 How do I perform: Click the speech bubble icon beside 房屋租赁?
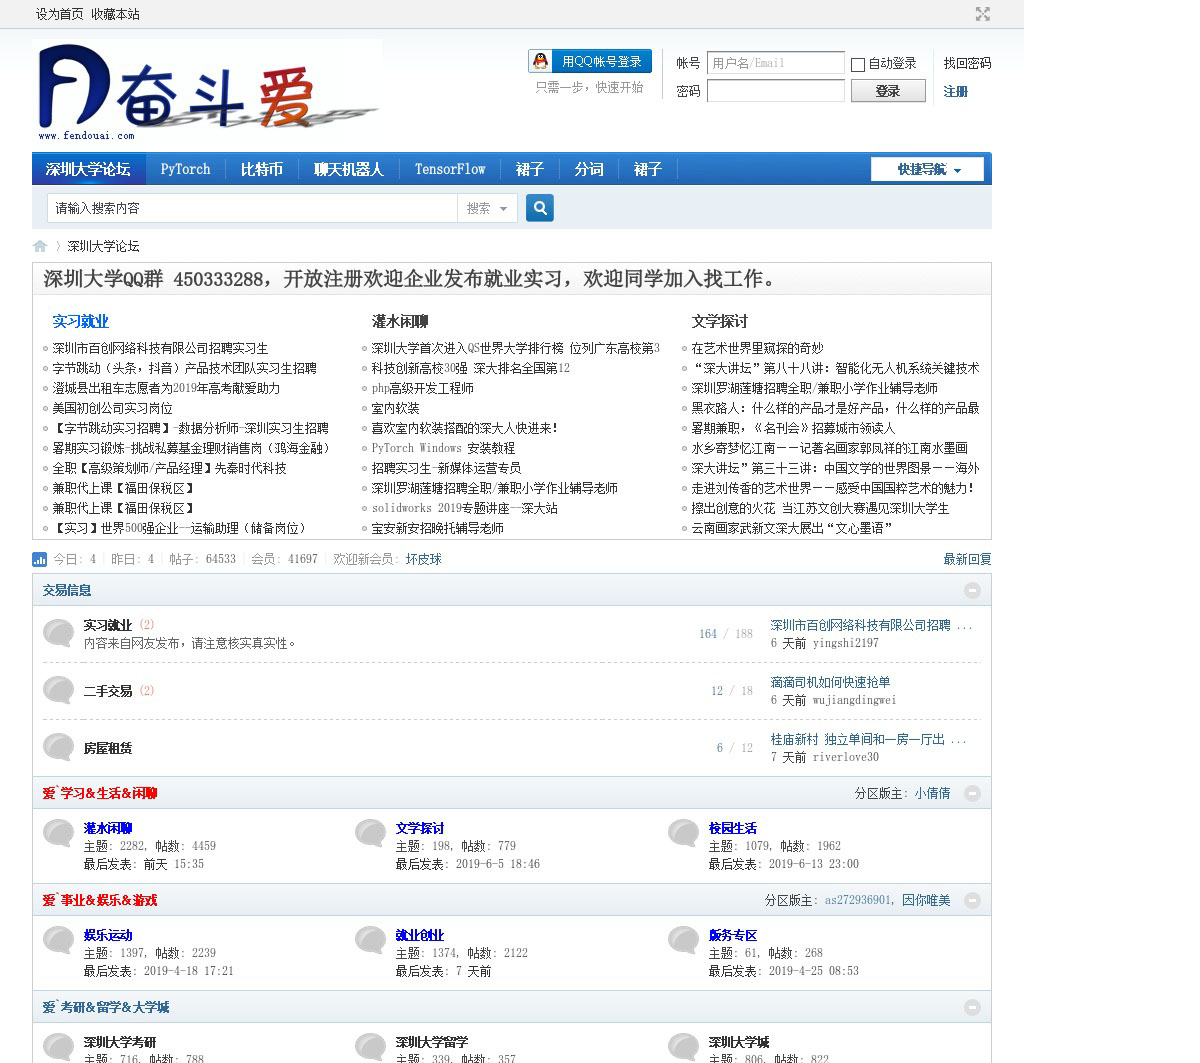click(x=59, y=748)
